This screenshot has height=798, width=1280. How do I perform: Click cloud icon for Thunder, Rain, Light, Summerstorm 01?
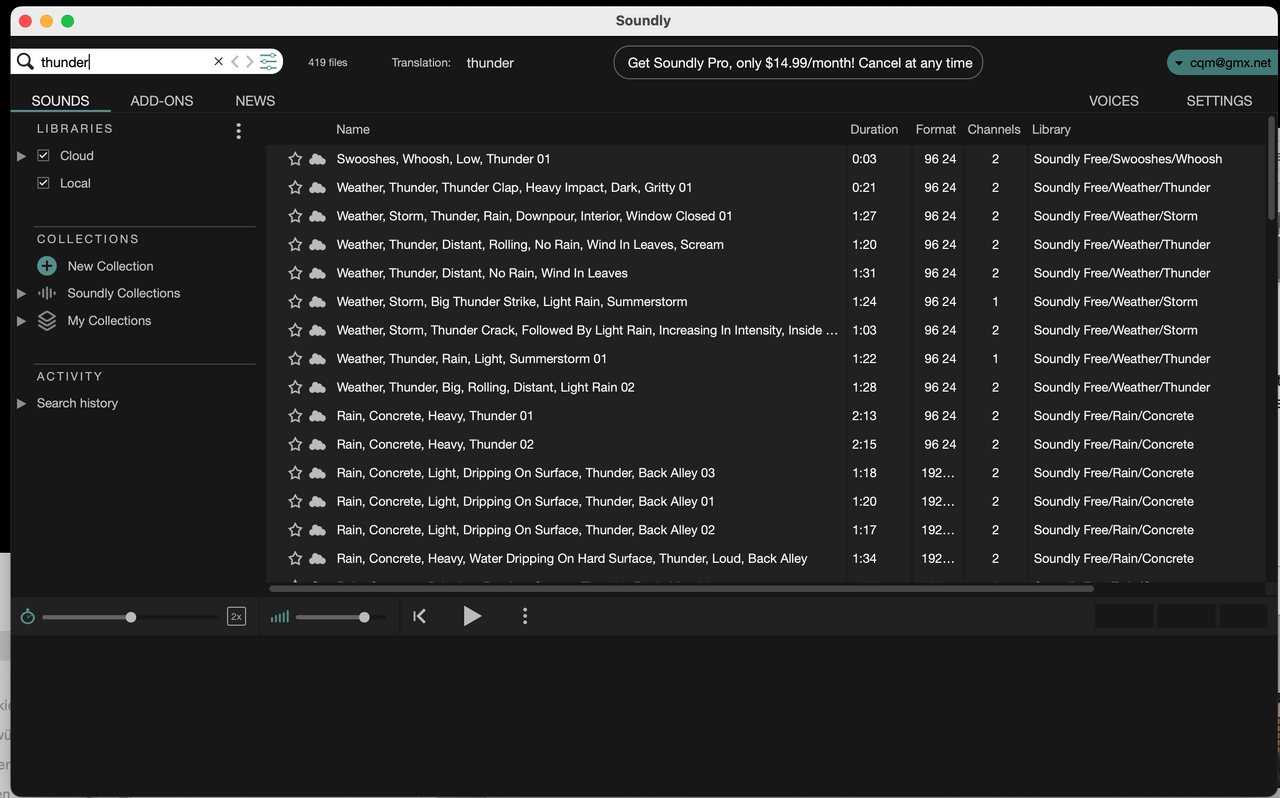(x=318, y=359)
